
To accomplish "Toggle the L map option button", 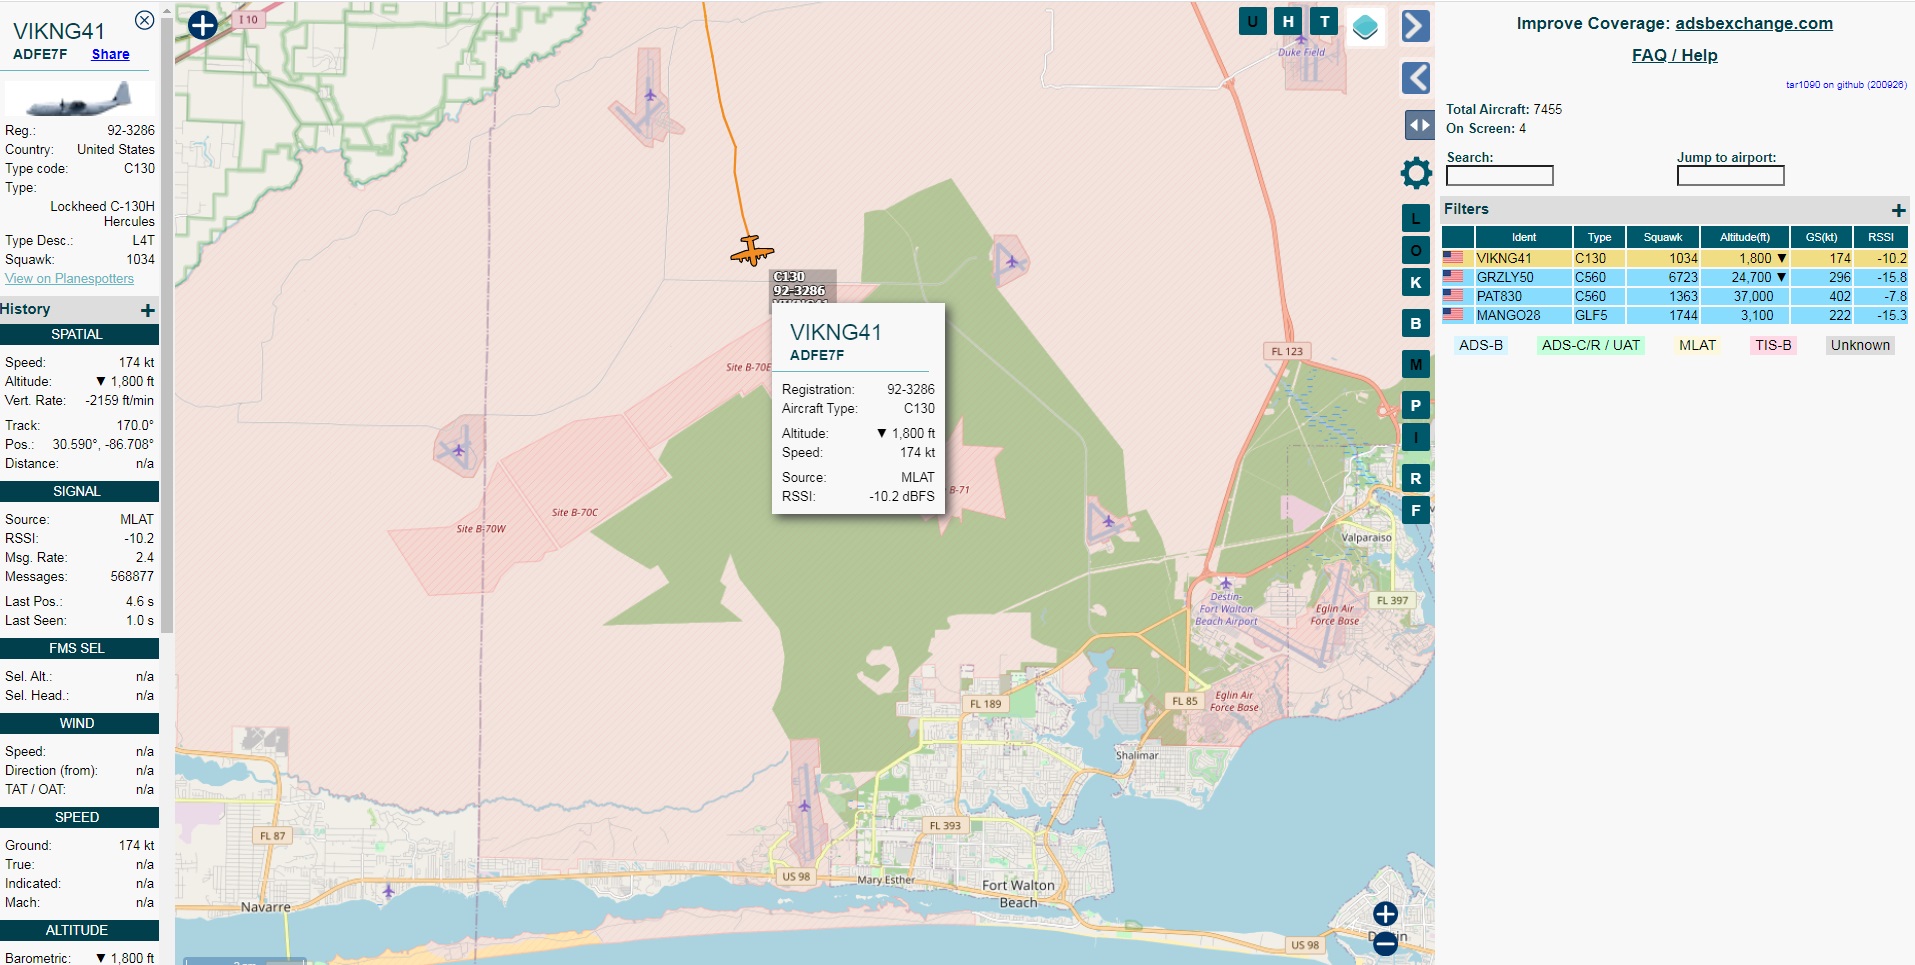I will 1415,218.
